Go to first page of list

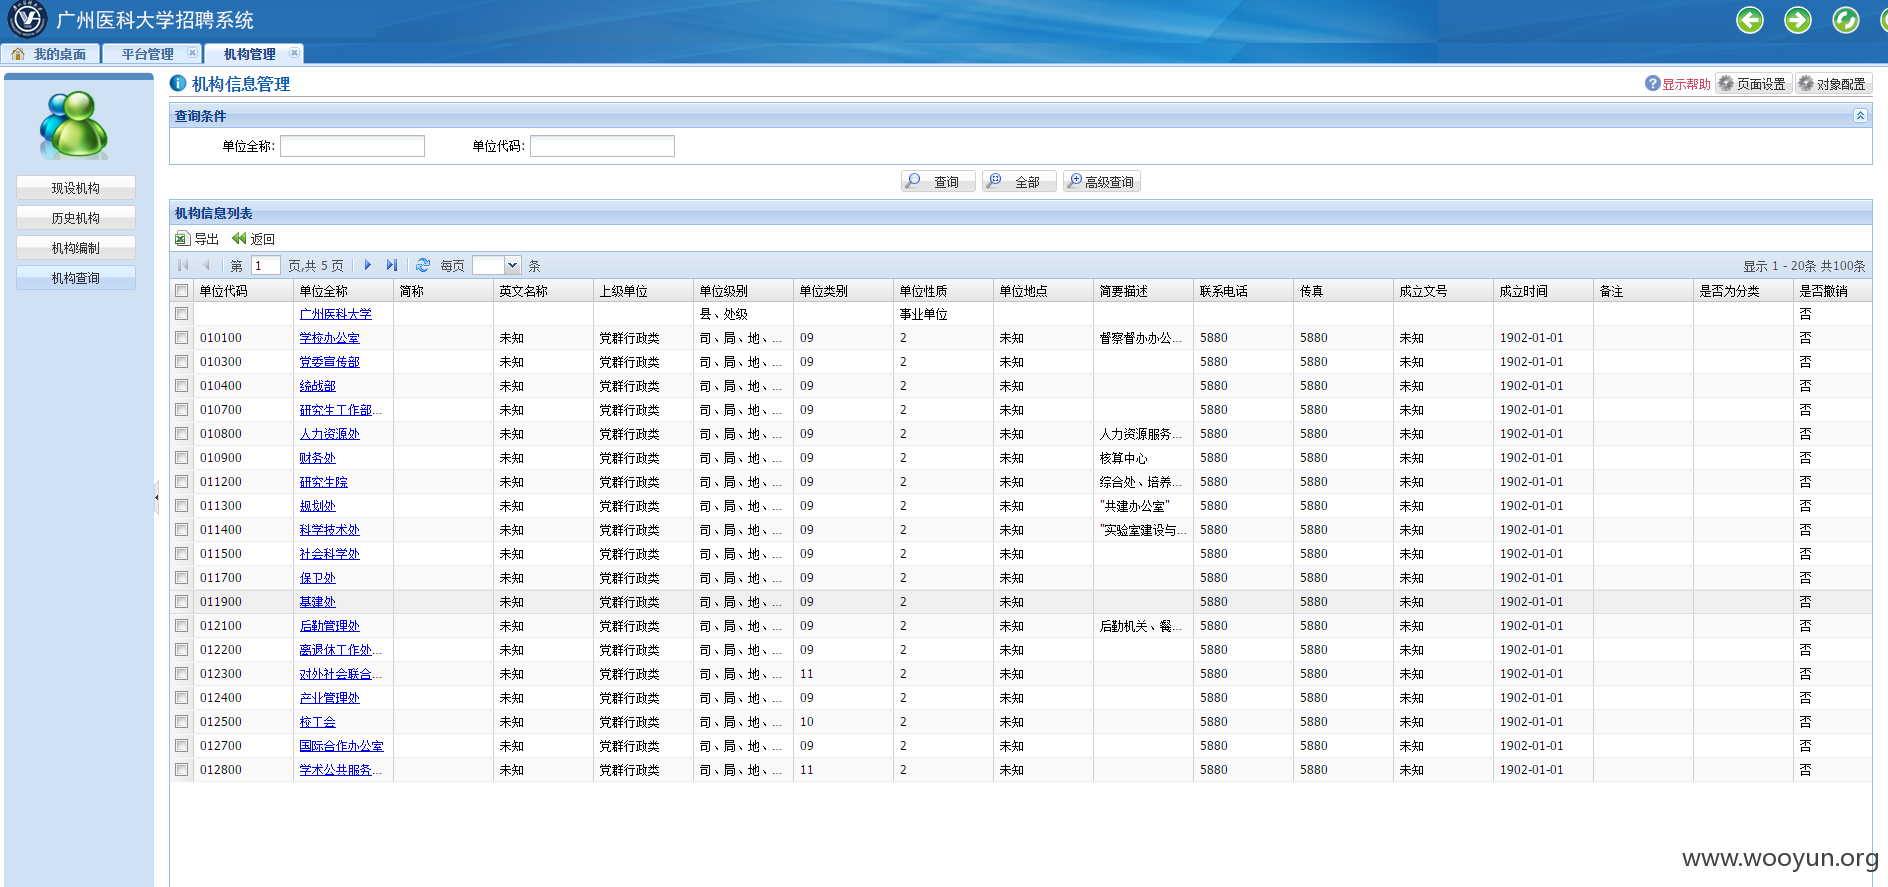point(183,265)
